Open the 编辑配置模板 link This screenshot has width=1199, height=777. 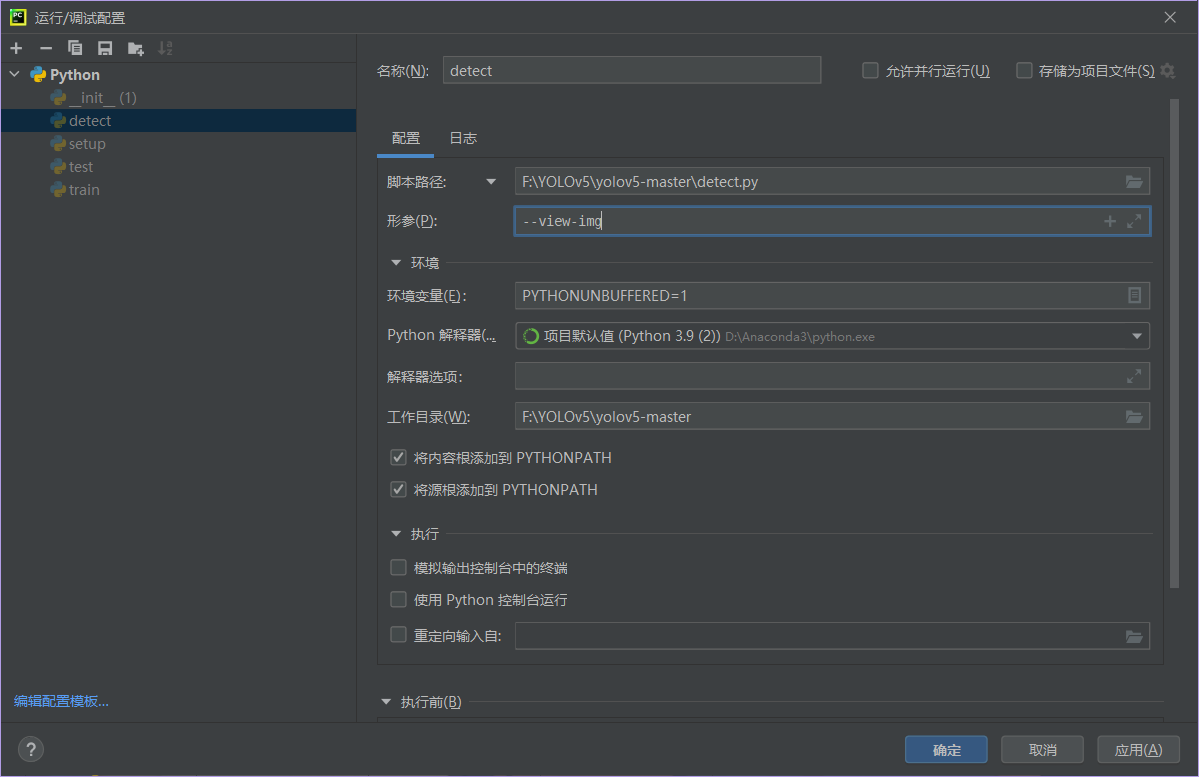point(61,701)
